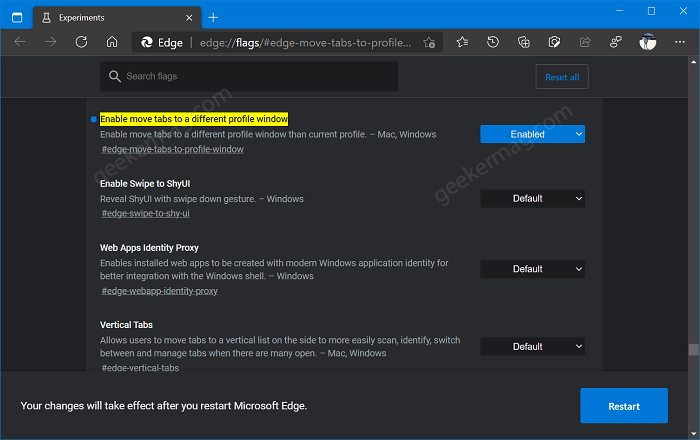Image resolution: width=700 pixels, height=440 pixels.
Task: Focus the Search flags field
Action: 249,76
